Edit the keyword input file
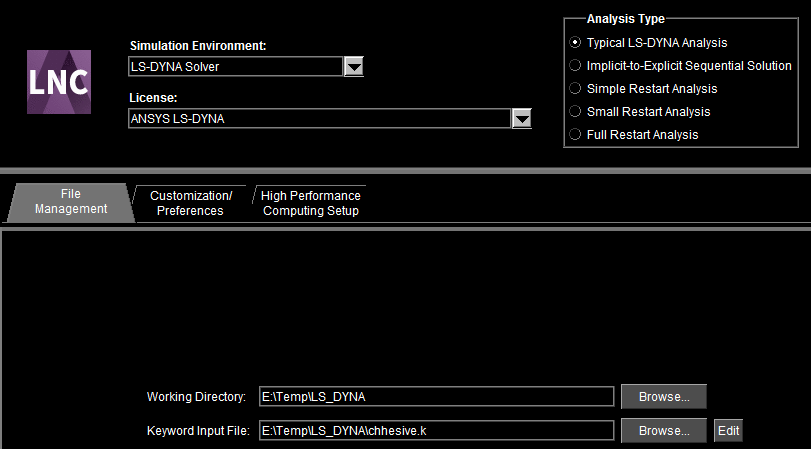Image resolution: width=811 pixels, height=449 pixels. point(729,430)
